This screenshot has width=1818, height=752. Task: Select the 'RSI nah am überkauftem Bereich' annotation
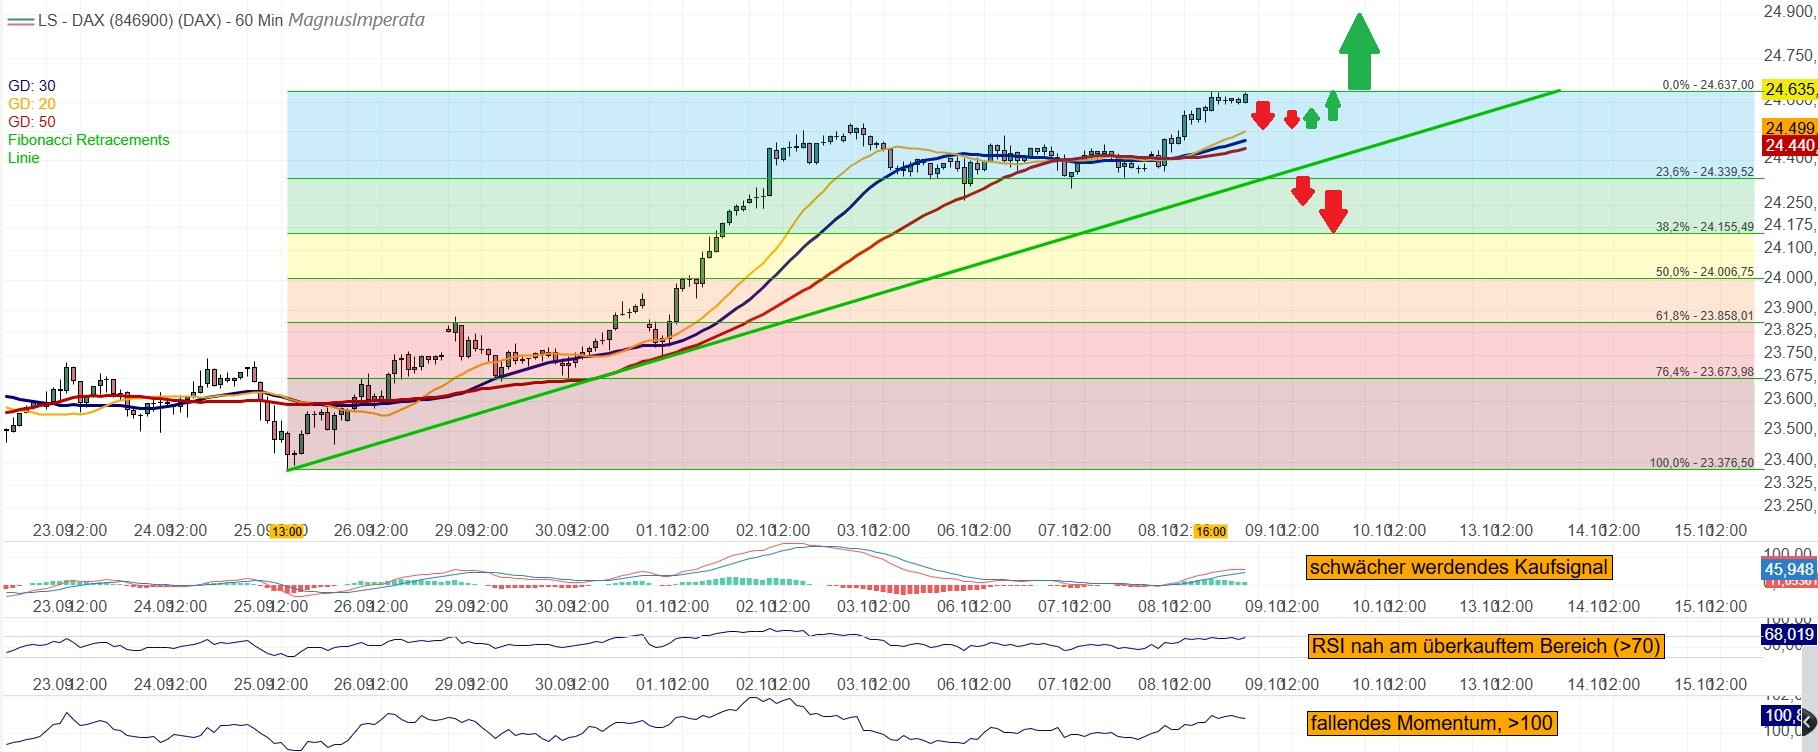(1485, 646)
